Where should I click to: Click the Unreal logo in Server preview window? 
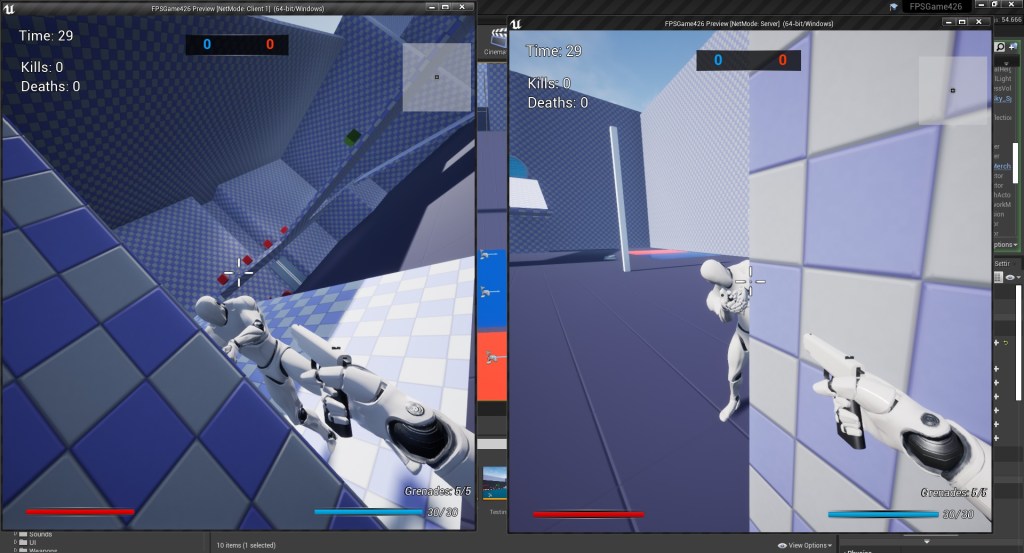[x=518, y=24]
